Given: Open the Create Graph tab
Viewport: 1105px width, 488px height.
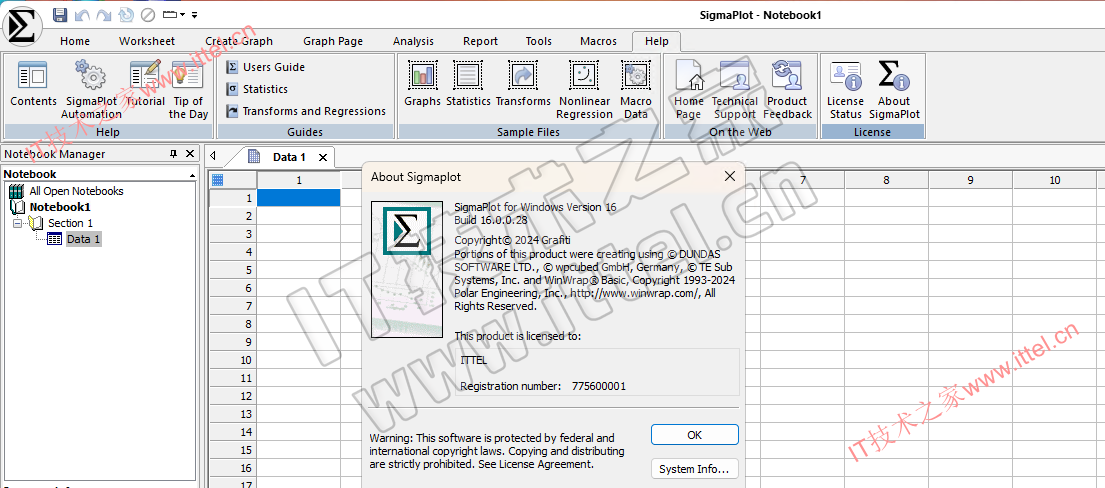Looking at the screenshot, I should [239, 41].
